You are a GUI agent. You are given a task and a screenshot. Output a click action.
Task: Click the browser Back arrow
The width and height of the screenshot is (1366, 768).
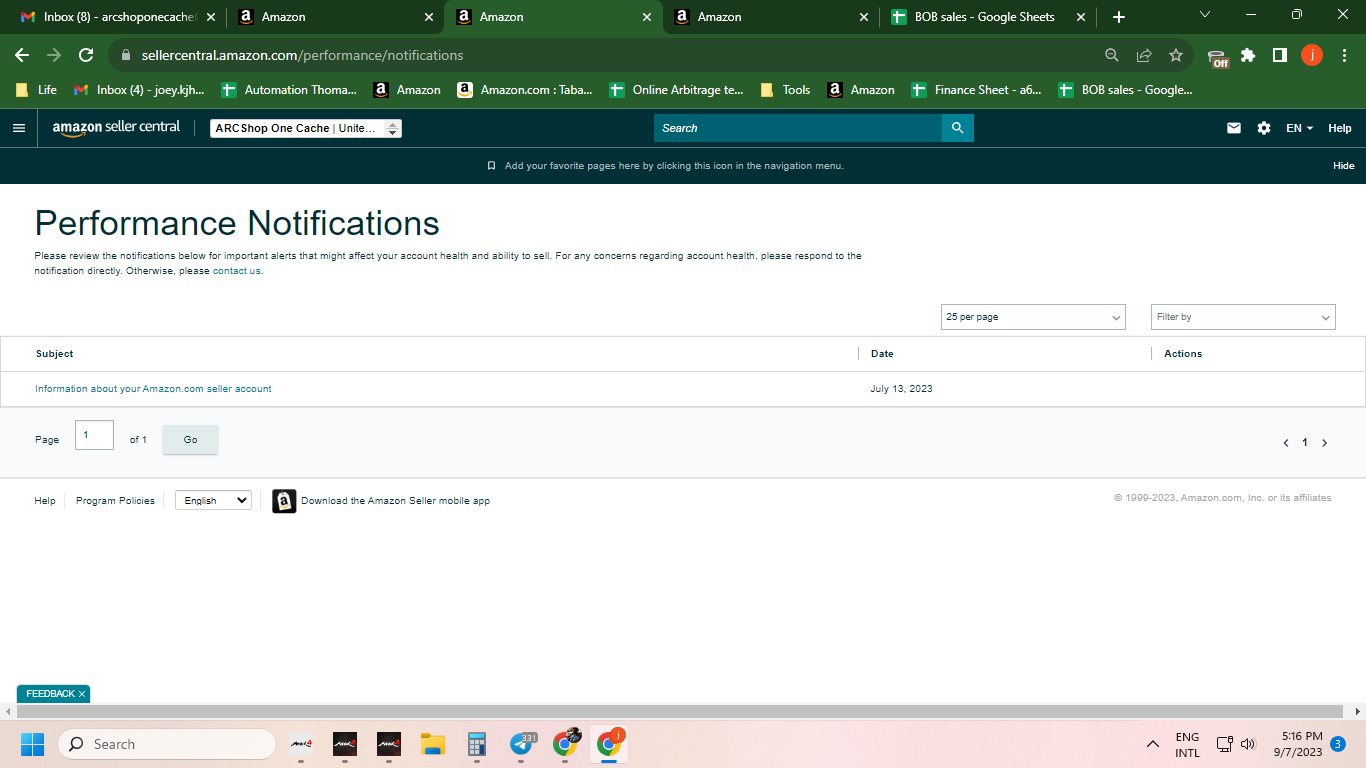coord(22,55)
